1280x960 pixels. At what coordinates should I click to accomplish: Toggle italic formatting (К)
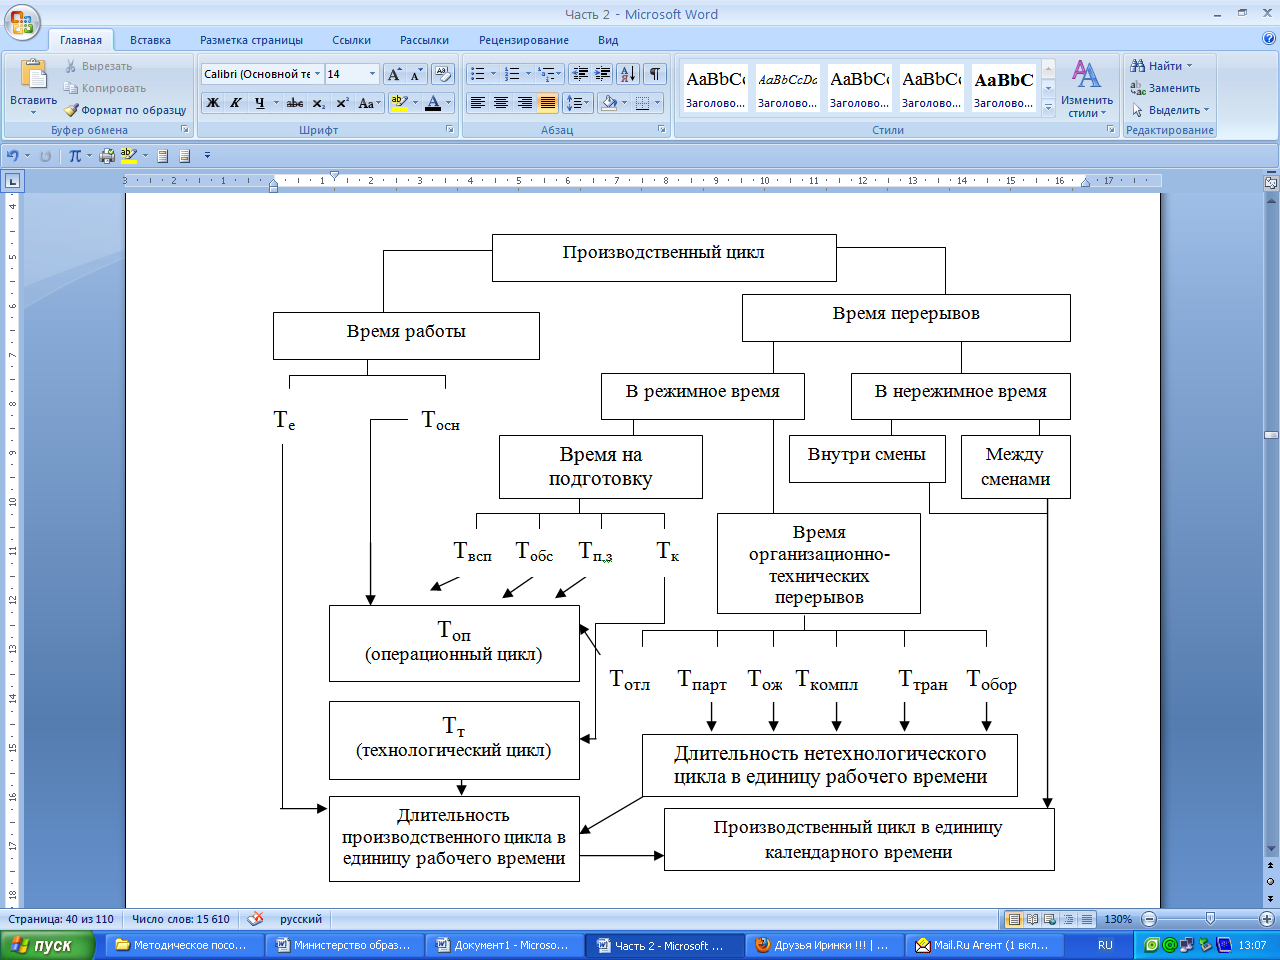236,103
